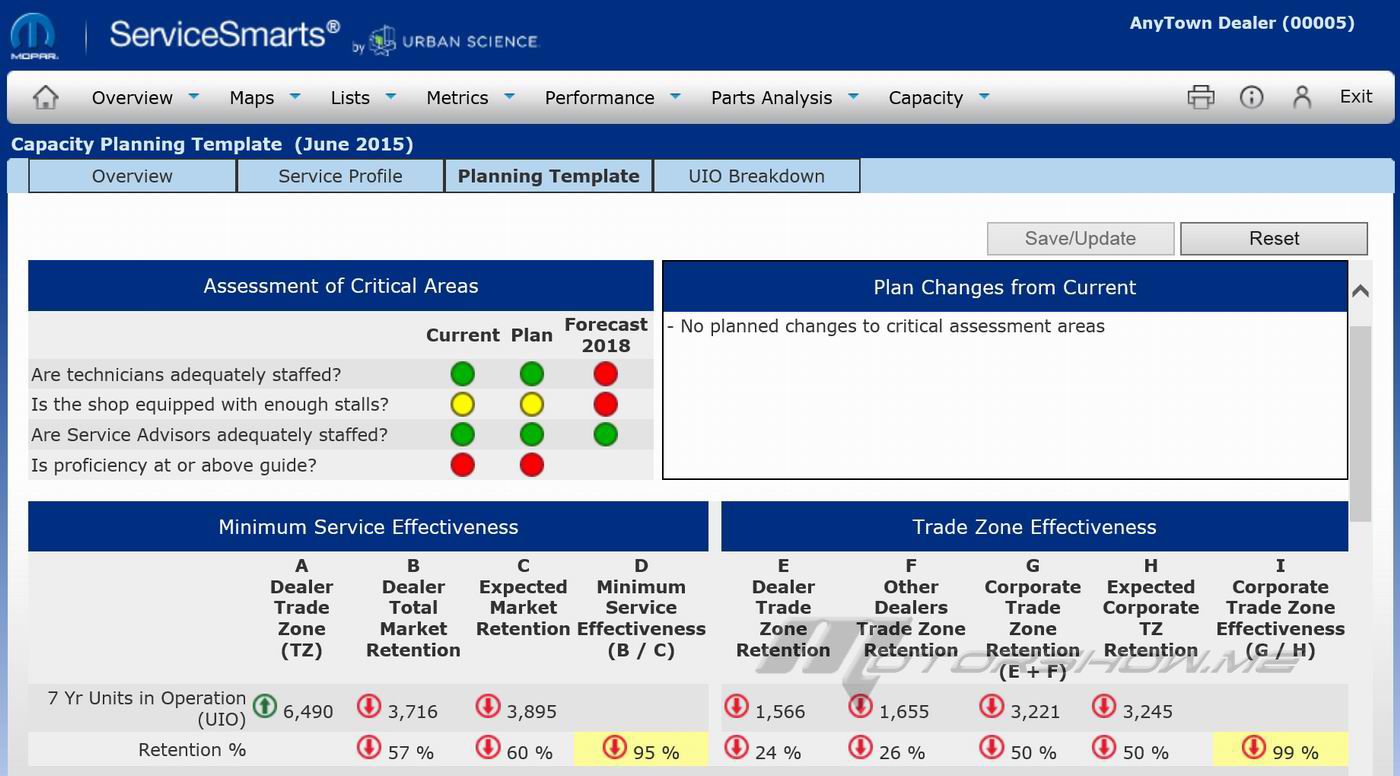The height and width of the screenshot is (776, 1400).
Task: Open the Overview menu in the navigation bar
Action: click(132, 97)
